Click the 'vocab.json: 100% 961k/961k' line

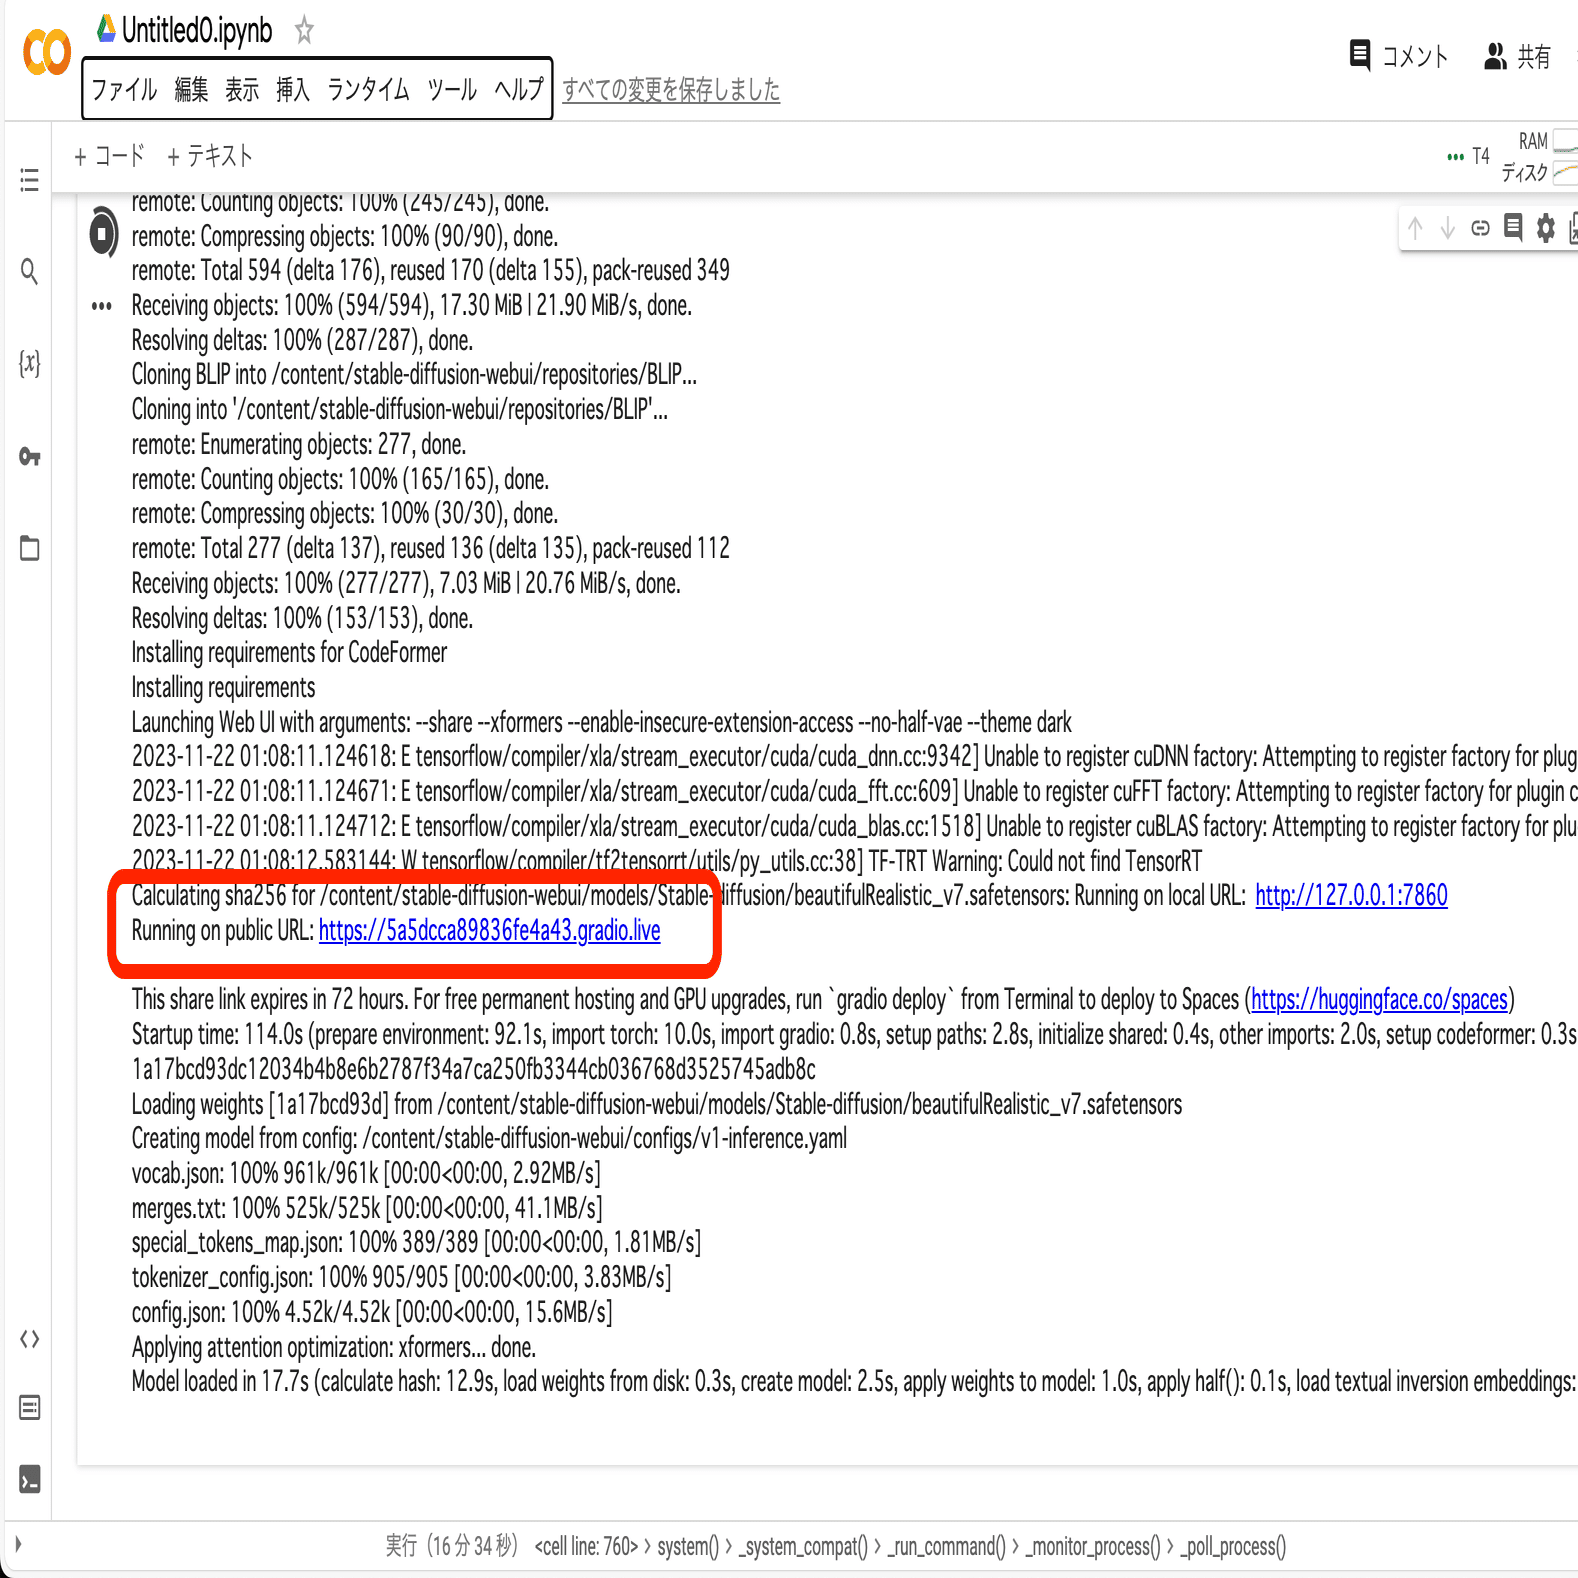pyautogui.click(x=366, y=1173)
